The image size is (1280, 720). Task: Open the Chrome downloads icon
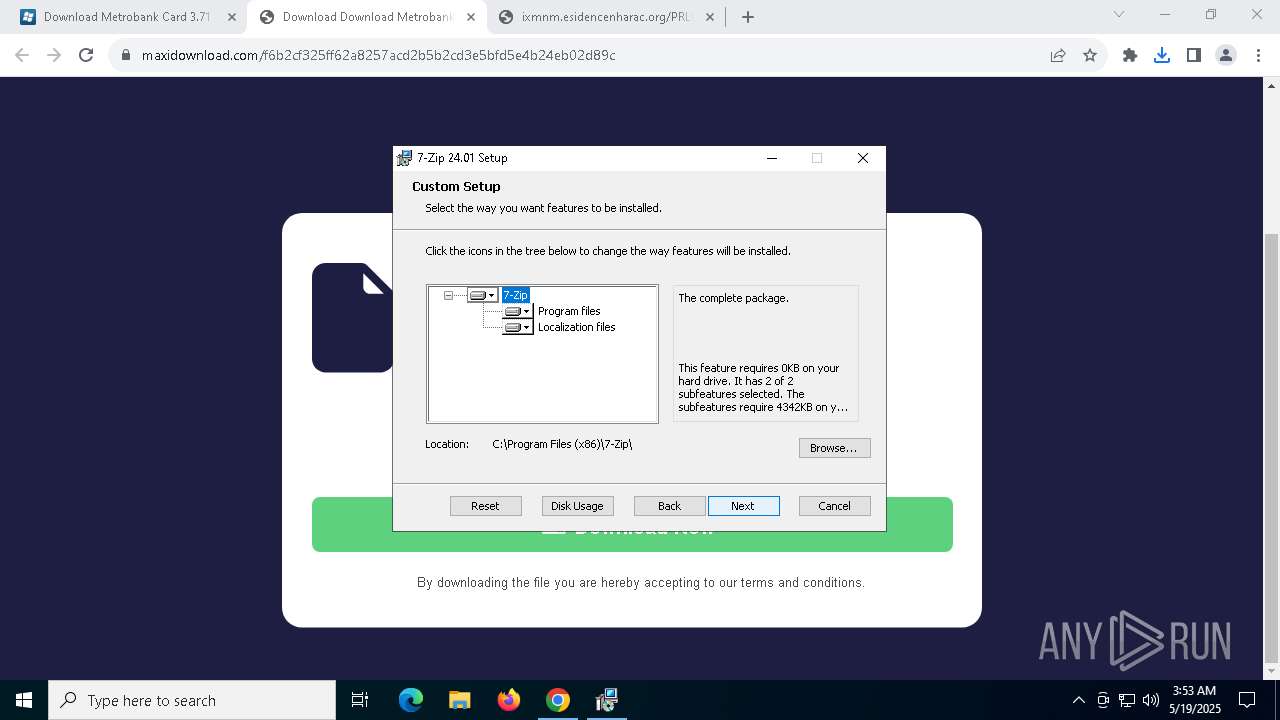[x=1162, y=56]
